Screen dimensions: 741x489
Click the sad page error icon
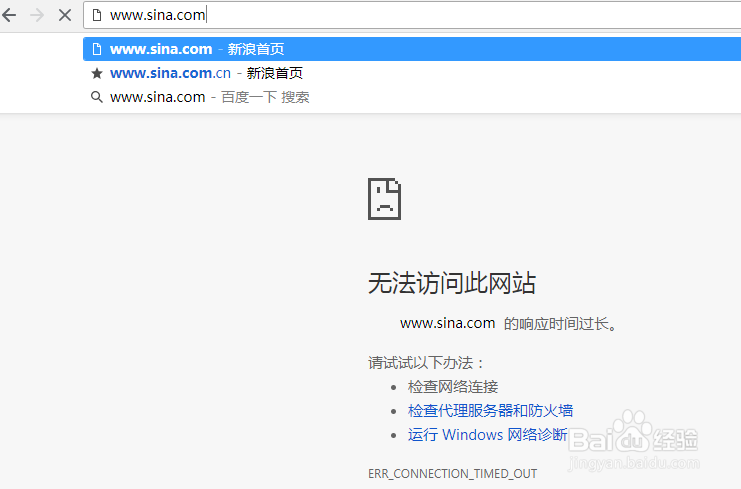[x=385, y=199]
